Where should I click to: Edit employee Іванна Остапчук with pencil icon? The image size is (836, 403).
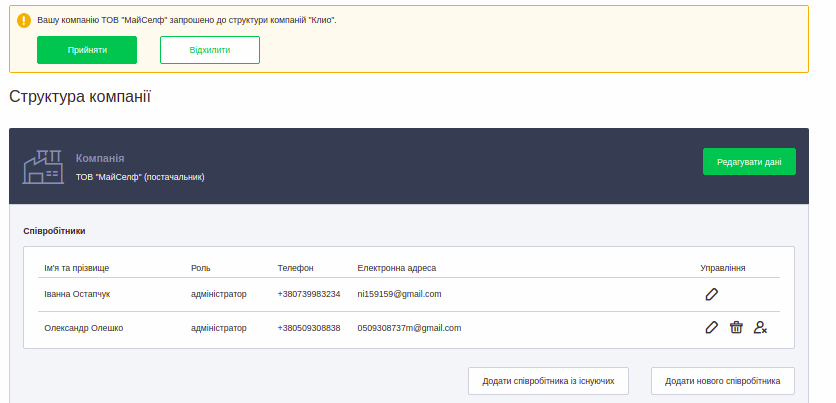pyautogui.click(x=711, y=294)
